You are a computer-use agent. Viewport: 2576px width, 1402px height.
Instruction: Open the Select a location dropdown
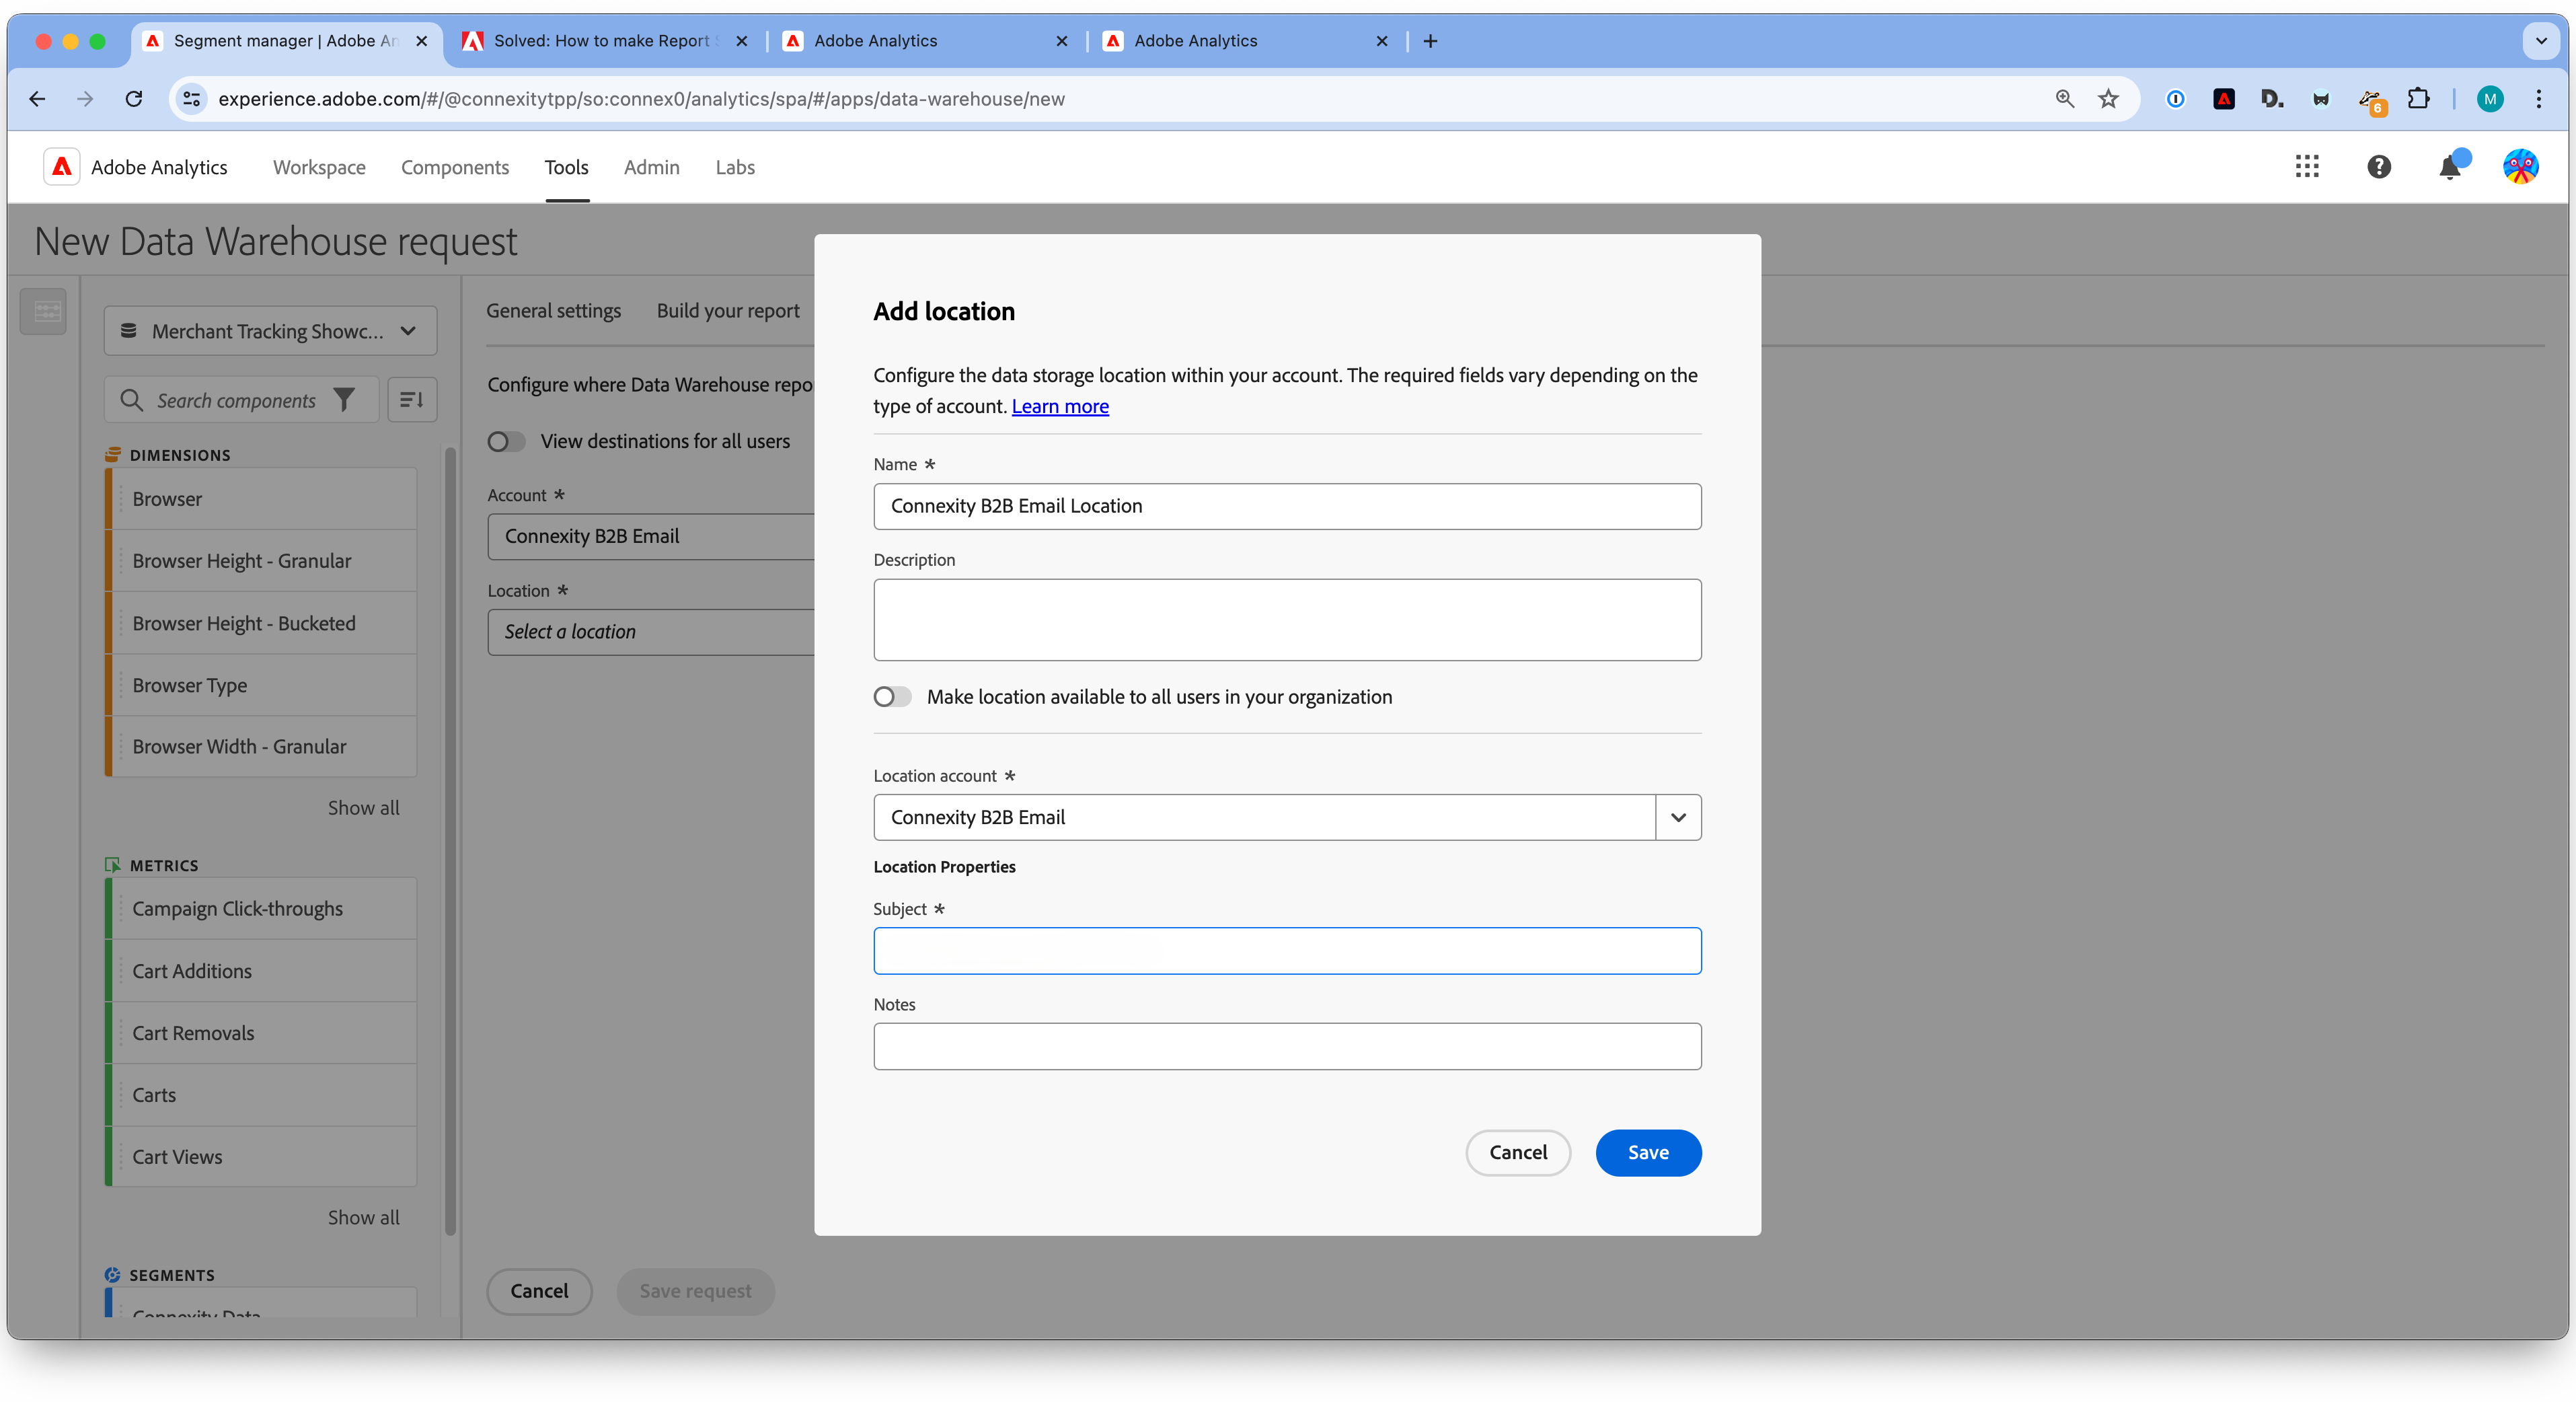(x=651, y=632)
